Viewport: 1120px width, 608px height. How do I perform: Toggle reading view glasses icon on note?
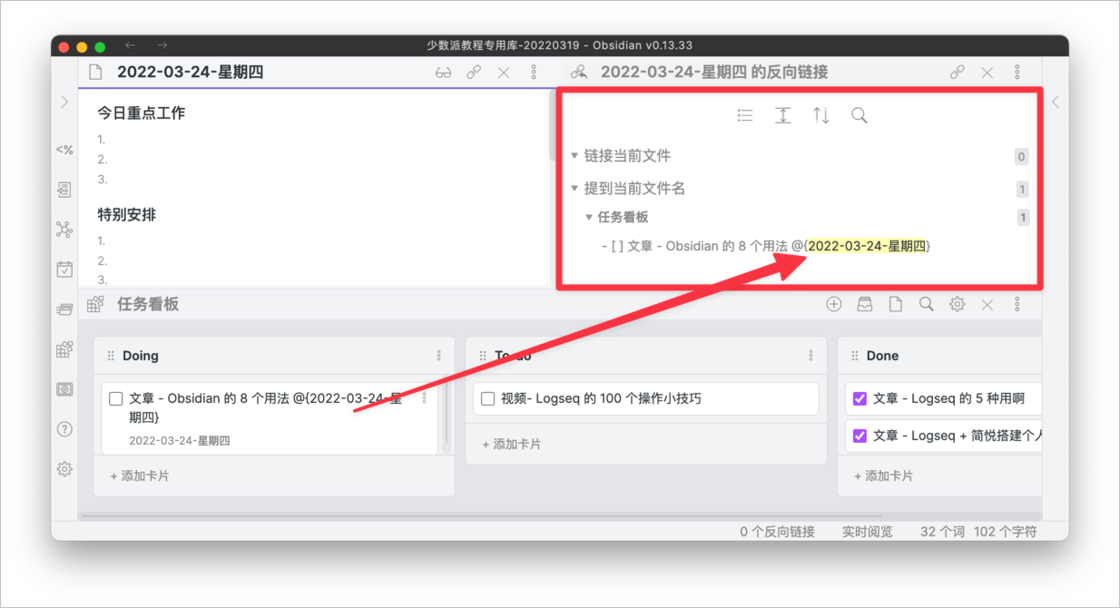coord(444,72)
